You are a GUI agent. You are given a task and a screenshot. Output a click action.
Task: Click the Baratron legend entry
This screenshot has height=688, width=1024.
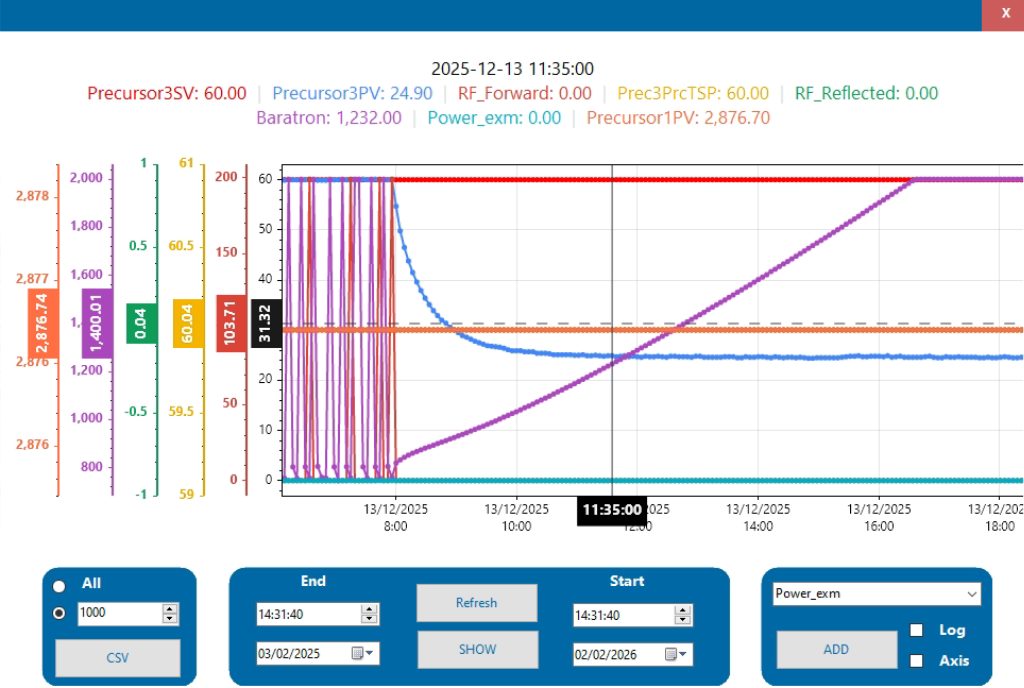coord(328,118)
